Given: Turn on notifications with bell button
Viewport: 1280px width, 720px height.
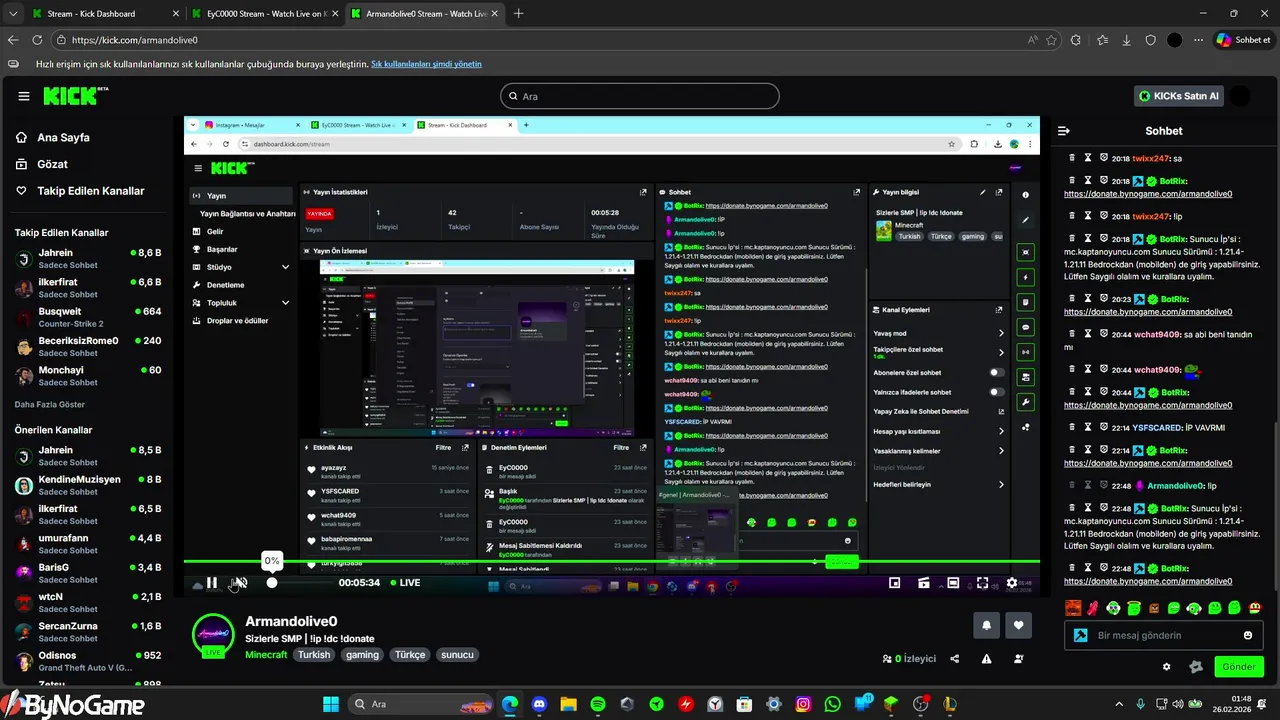Looking at the screenshot, I should tap(986, 626).
